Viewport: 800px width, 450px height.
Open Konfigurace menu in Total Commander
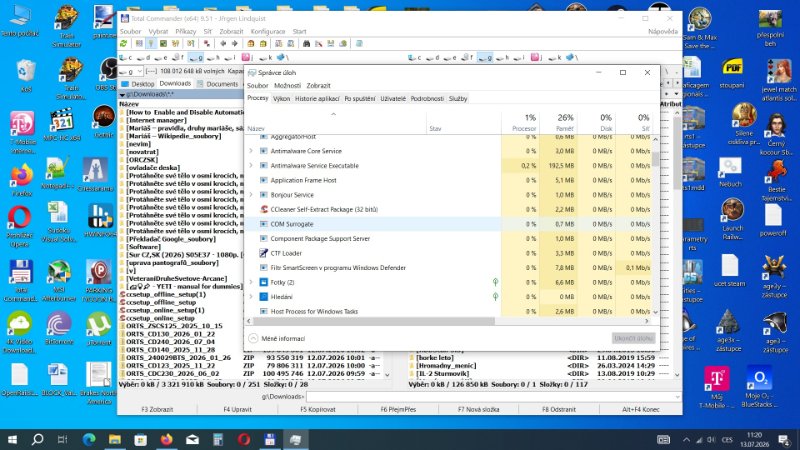click(x=268, y=32)
